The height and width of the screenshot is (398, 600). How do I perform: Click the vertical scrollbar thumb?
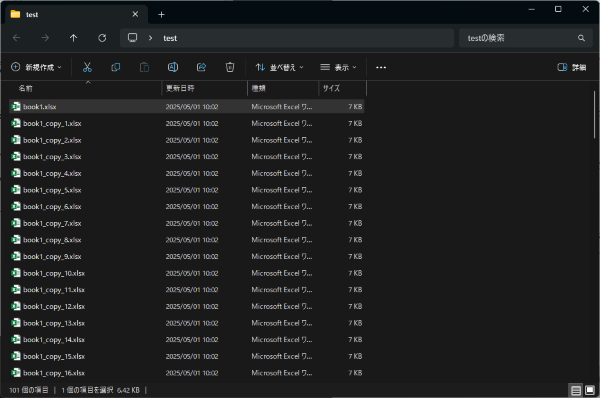point(594,115)
